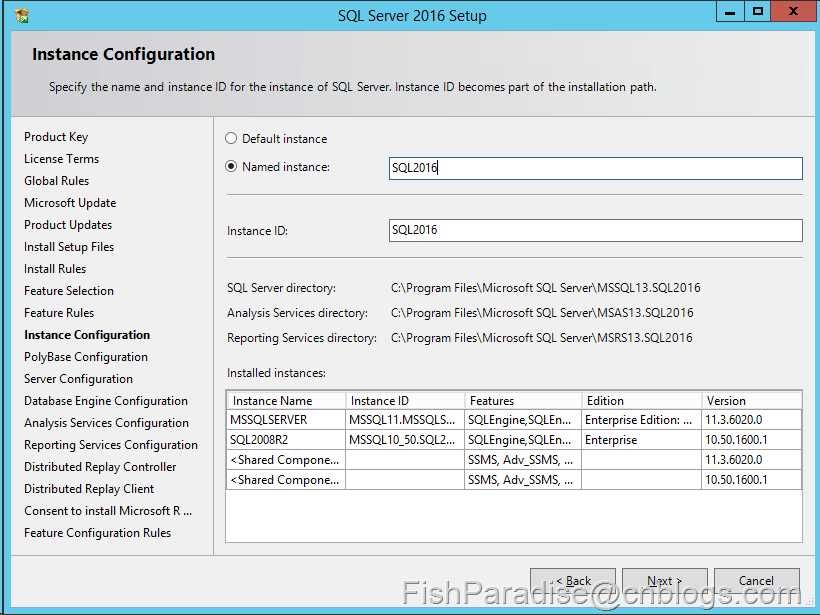
Task: Click the Enterprise Edition cell for MSSQLSERVER
Action: point(639,420)
